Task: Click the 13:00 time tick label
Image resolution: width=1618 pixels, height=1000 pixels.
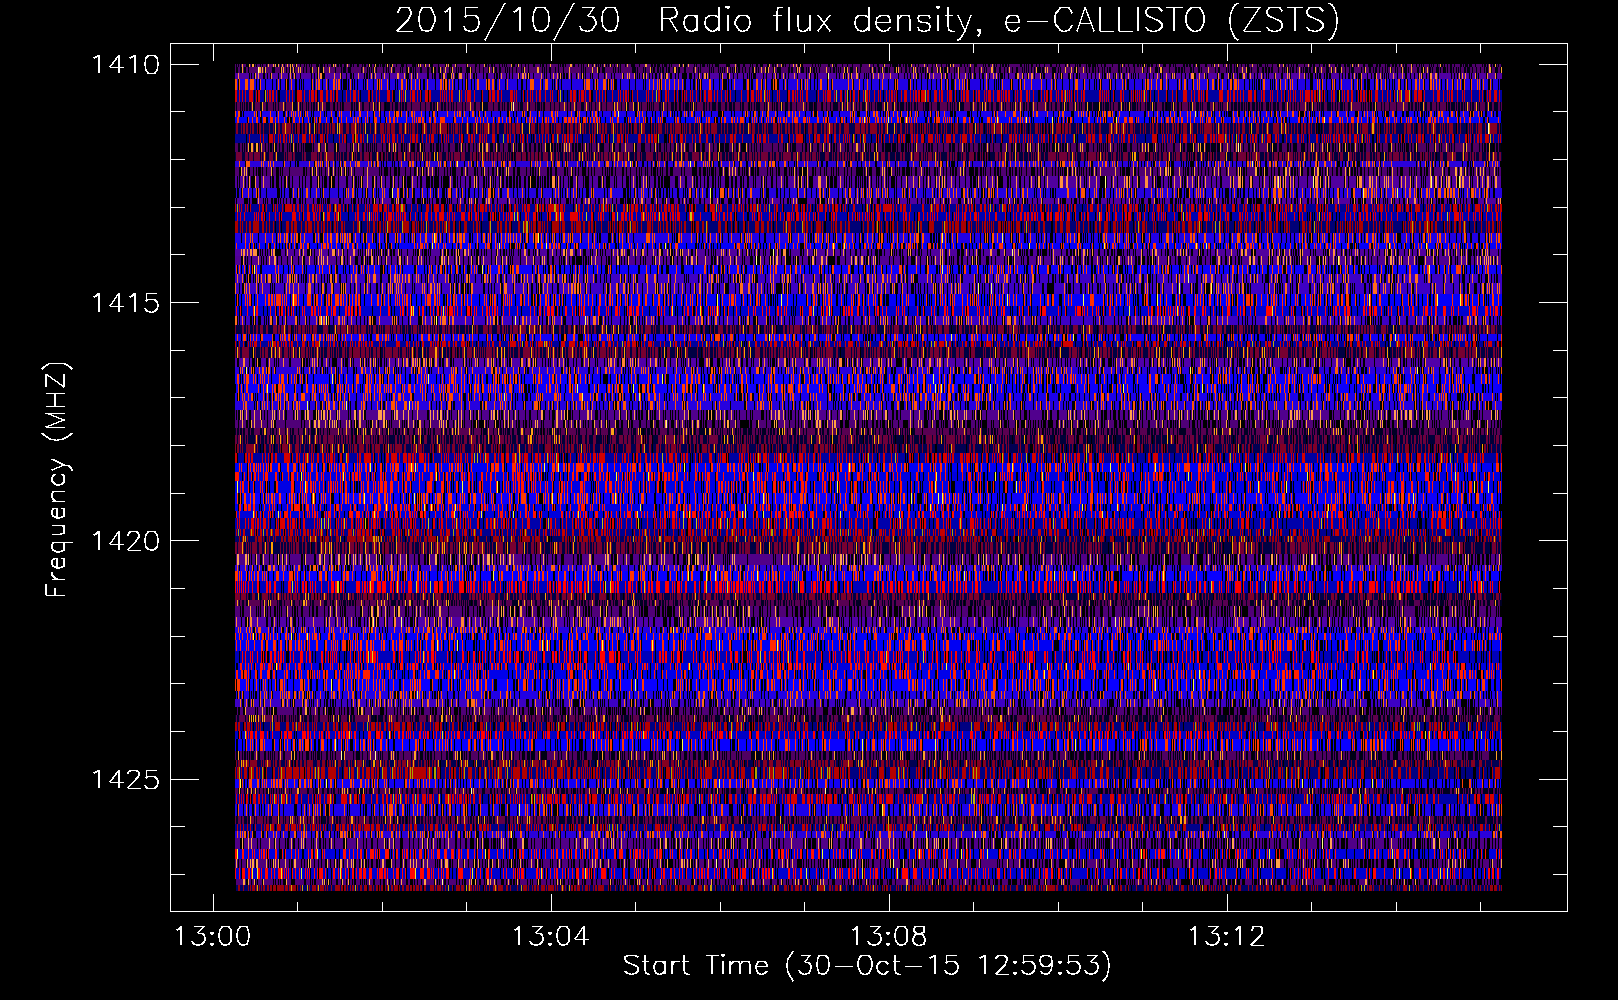Action: tap(212, 937)
